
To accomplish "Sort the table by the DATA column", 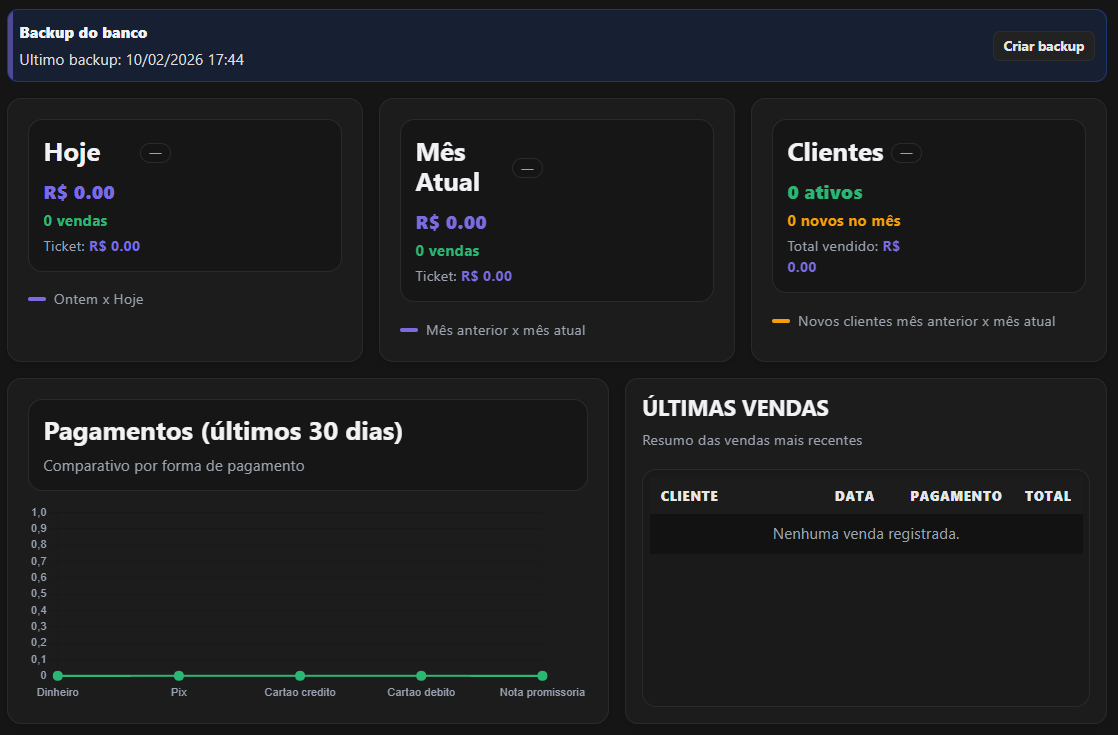I will (x=857, y=495).
